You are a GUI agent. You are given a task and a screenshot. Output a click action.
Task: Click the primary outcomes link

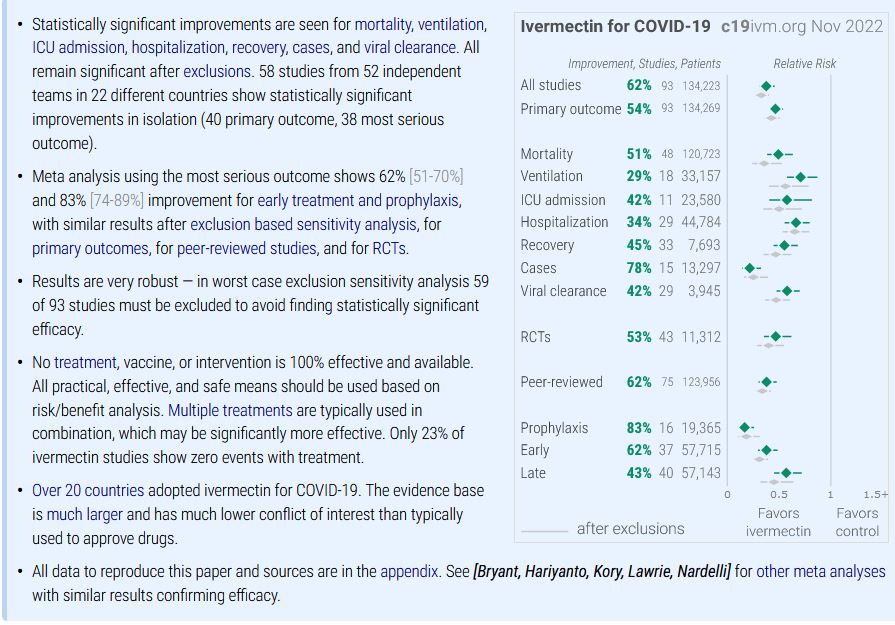pyautogui.click(x=90, y=248)
